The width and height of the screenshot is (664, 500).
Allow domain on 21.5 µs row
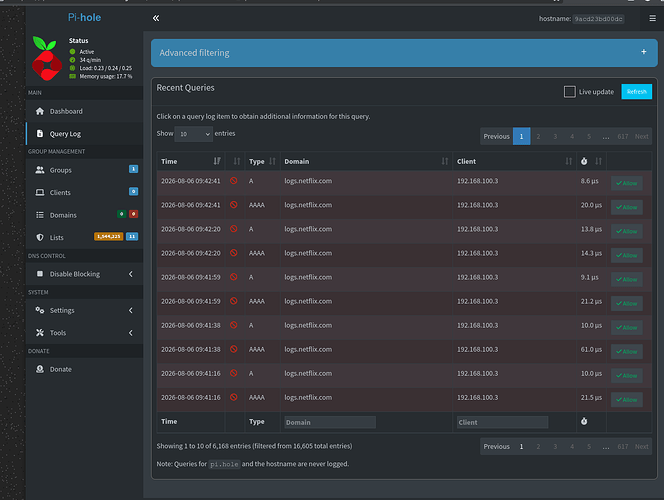tap(626, 400)
